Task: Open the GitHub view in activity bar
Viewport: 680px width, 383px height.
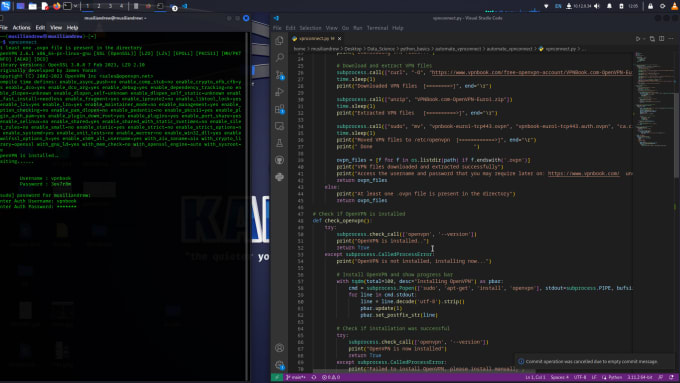Action: pyautogui.click(x=279, y=160)
